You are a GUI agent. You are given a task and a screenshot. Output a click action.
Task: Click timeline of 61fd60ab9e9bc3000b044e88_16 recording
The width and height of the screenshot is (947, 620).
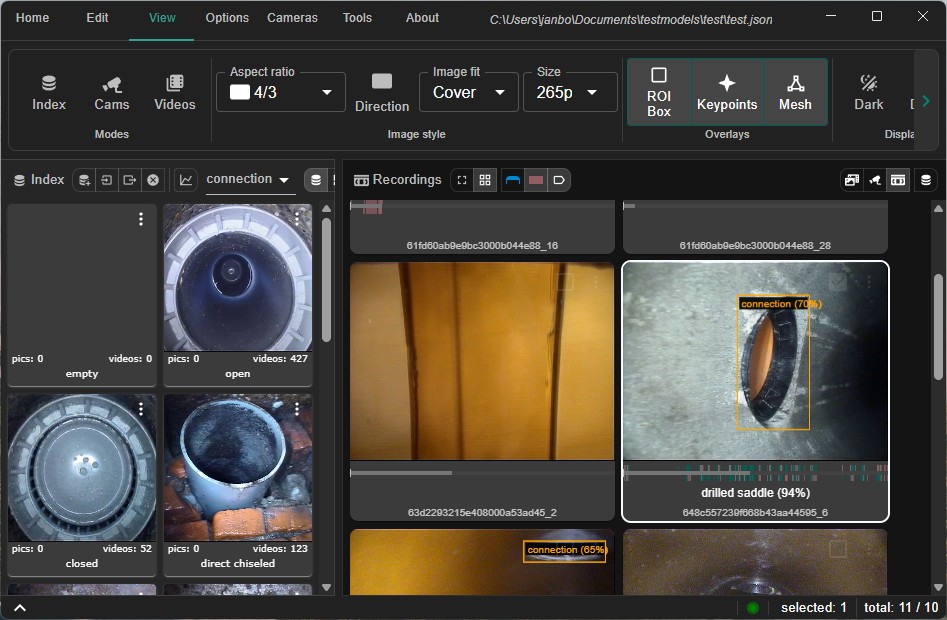click(x=482, y=206)
